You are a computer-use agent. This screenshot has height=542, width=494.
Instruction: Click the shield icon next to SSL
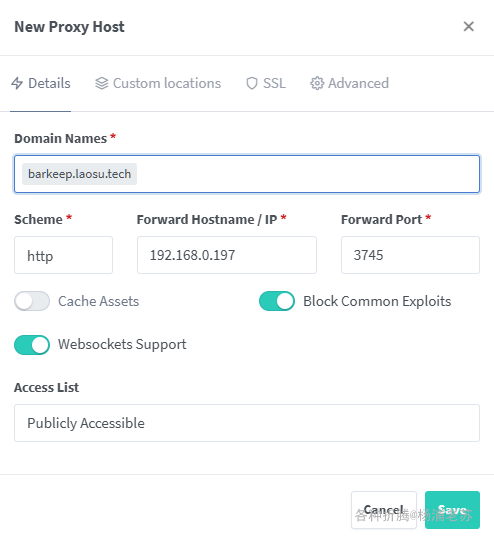pyautogui.click(x=252, y=83)
